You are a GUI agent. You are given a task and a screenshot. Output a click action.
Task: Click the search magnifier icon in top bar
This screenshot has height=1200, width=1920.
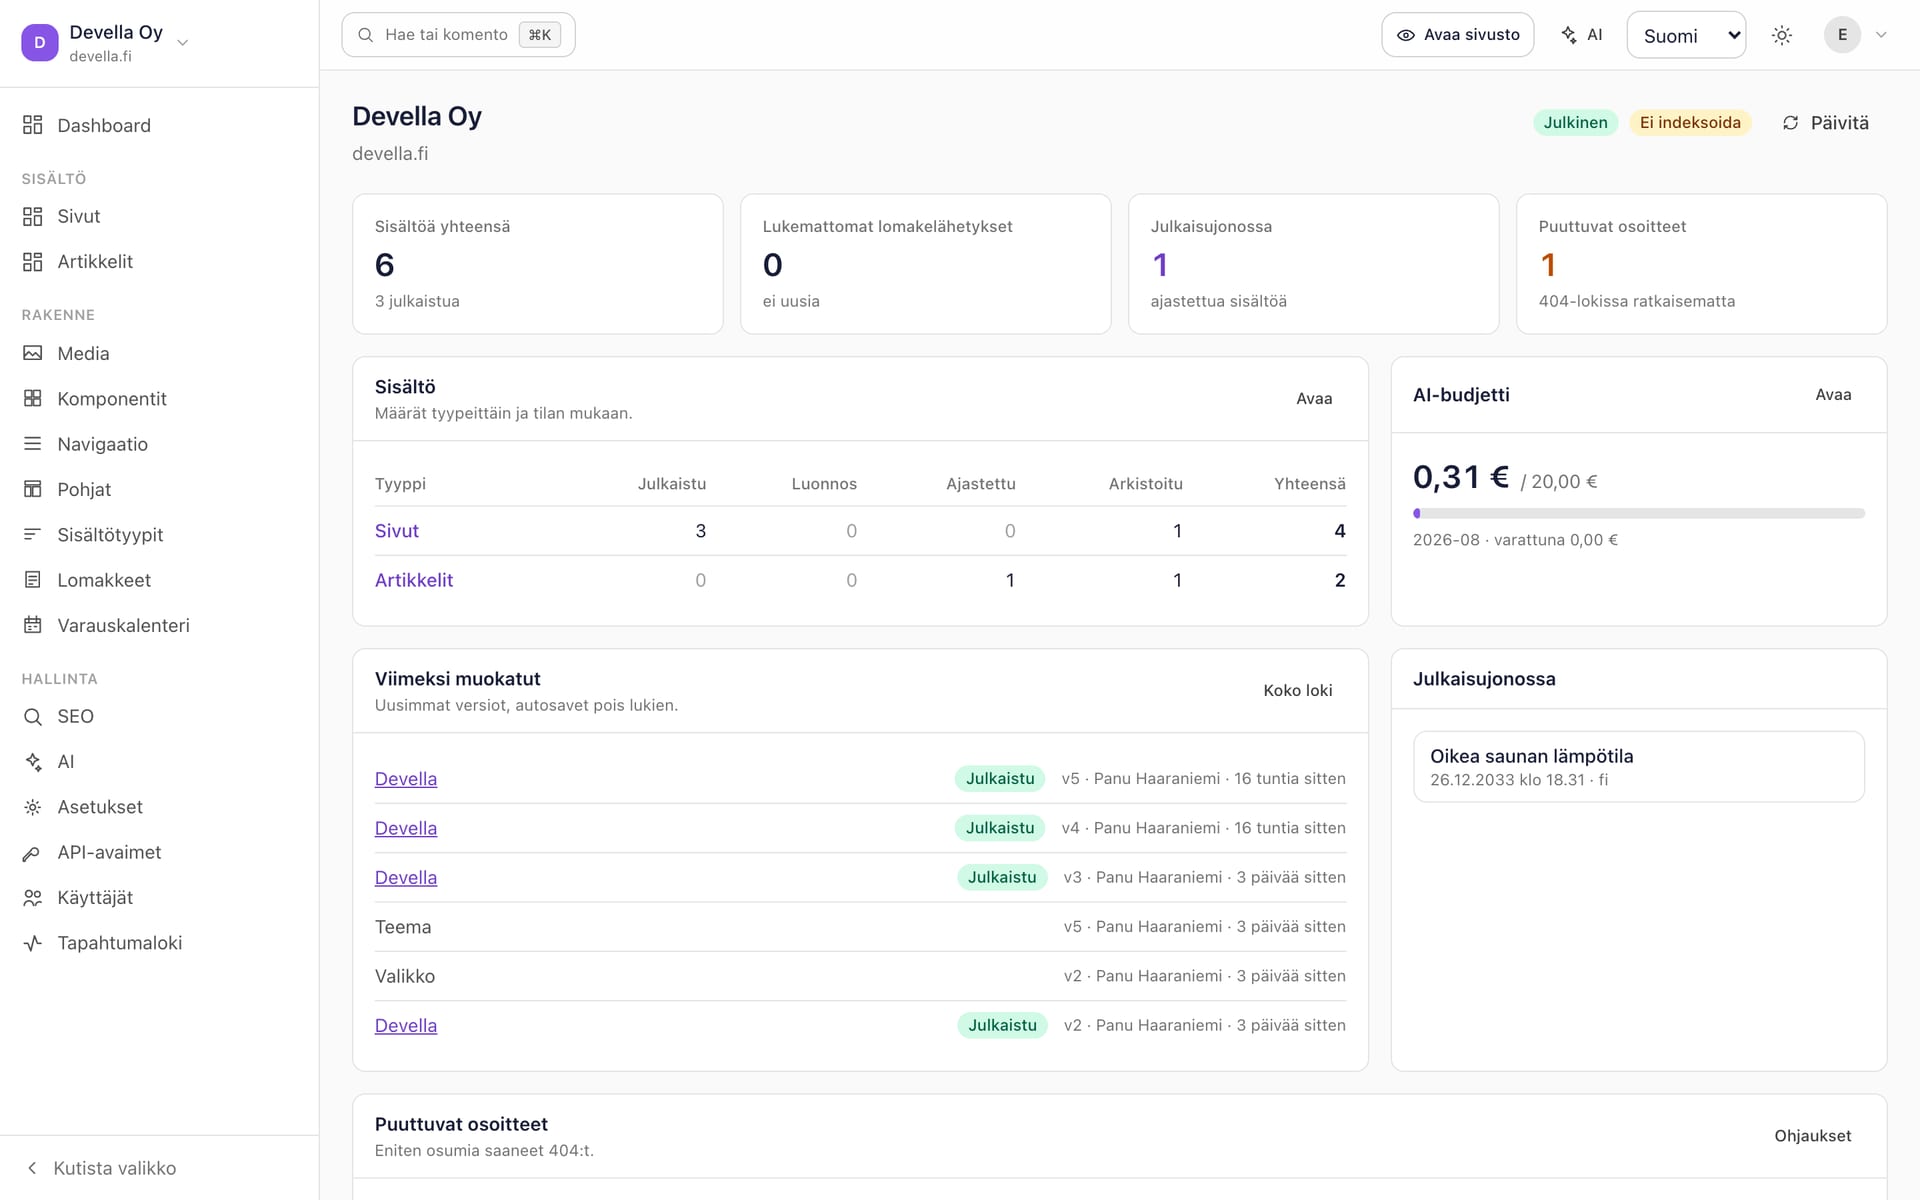366,35
